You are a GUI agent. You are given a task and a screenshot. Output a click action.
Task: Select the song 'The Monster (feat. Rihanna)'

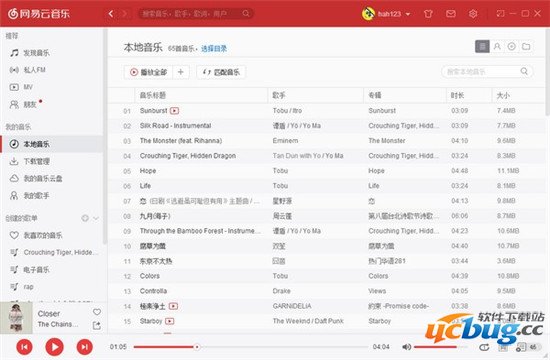click(181, 141)
